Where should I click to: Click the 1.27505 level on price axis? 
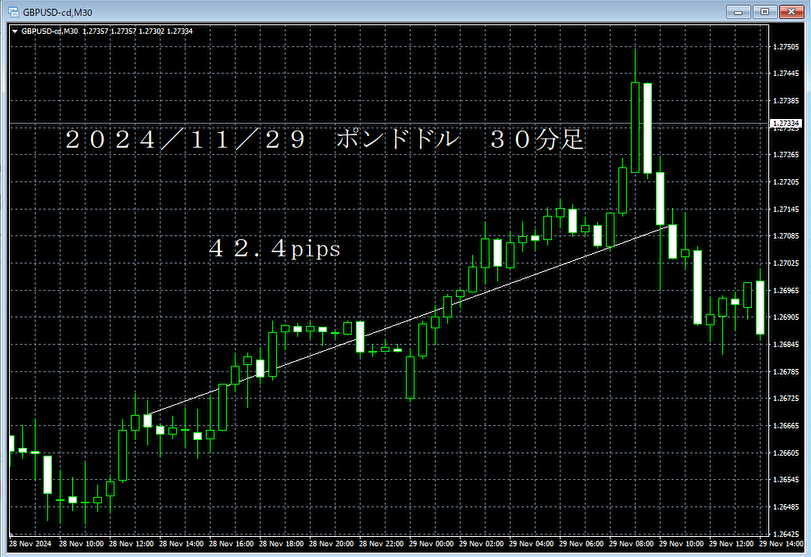[788, 47]
